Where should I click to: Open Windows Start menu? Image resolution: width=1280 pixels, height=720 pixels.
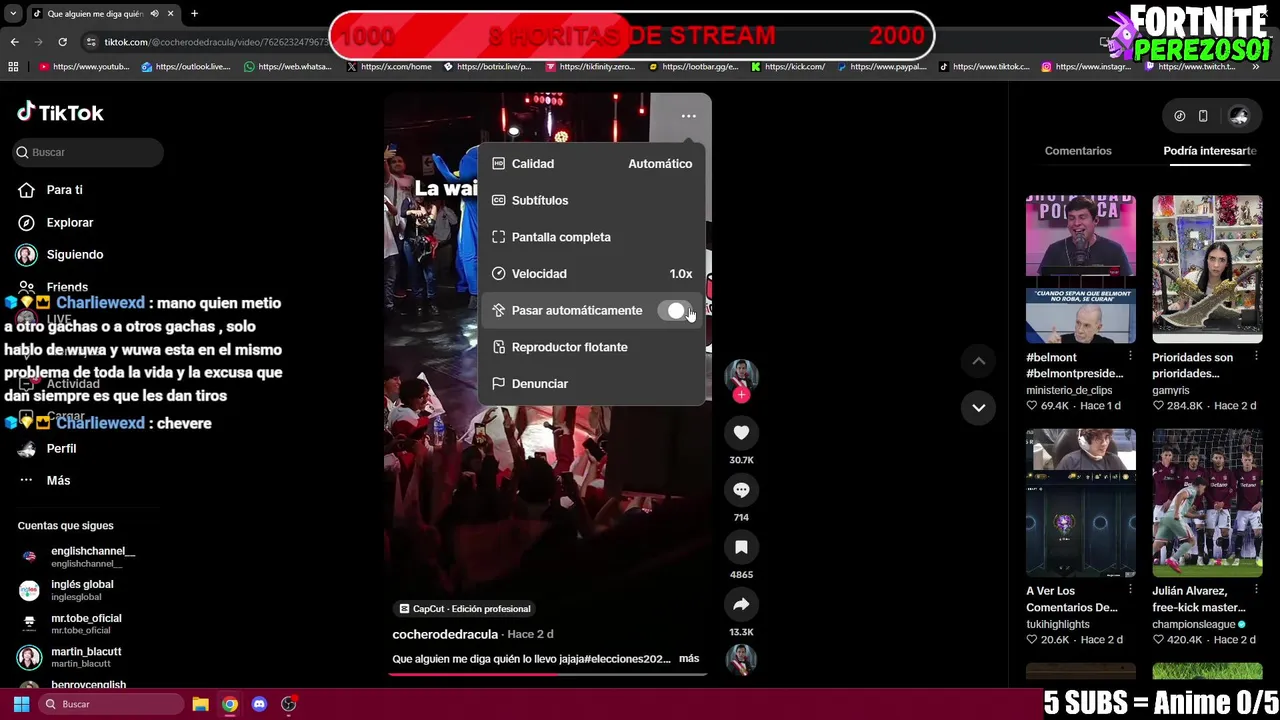[21, 704]
